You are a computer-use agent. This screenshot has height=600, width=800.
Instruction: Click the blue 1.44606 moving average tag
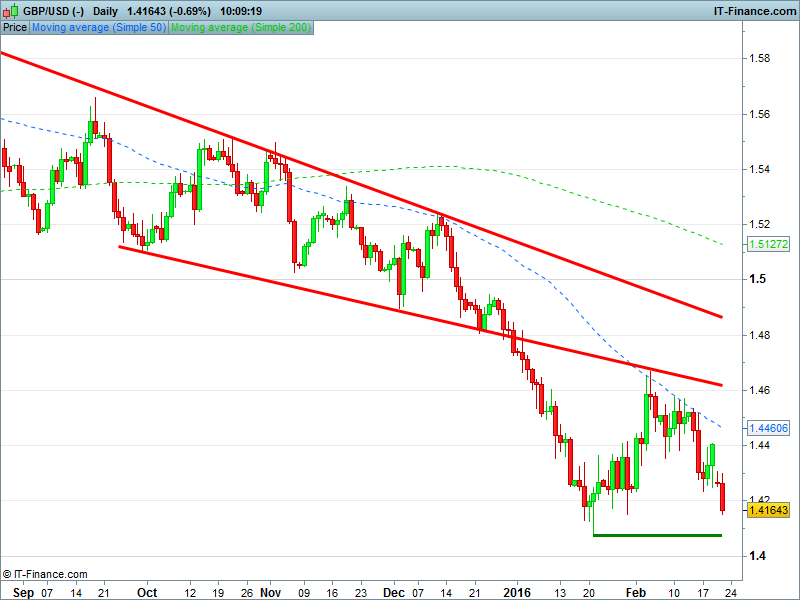pos(768,428)
